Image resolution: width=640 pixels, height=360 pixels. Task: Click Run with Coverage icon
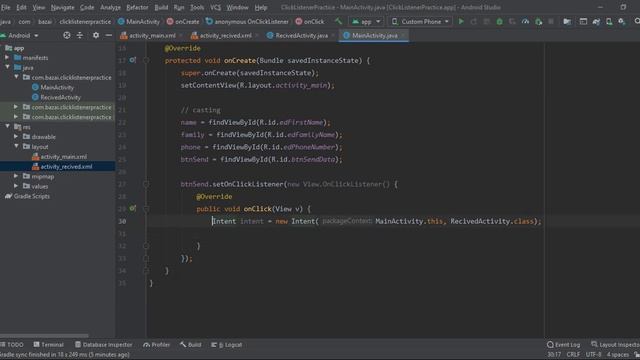point(512,22)
